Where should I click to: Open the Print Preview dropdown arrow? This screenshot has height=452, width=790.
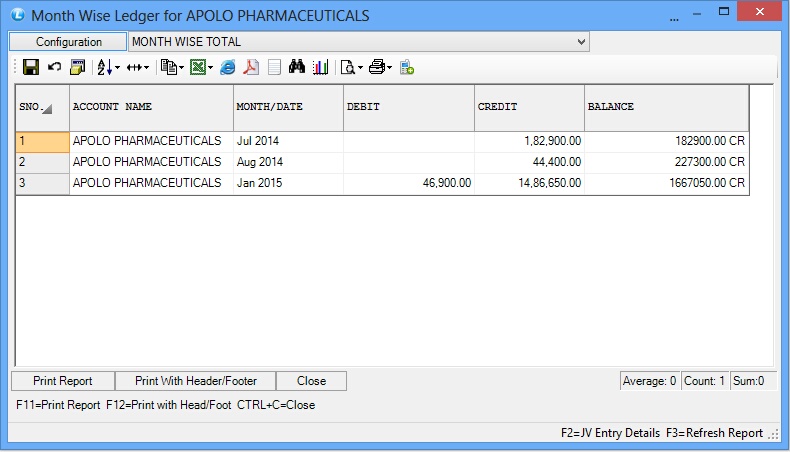click(x=360, y=67)
